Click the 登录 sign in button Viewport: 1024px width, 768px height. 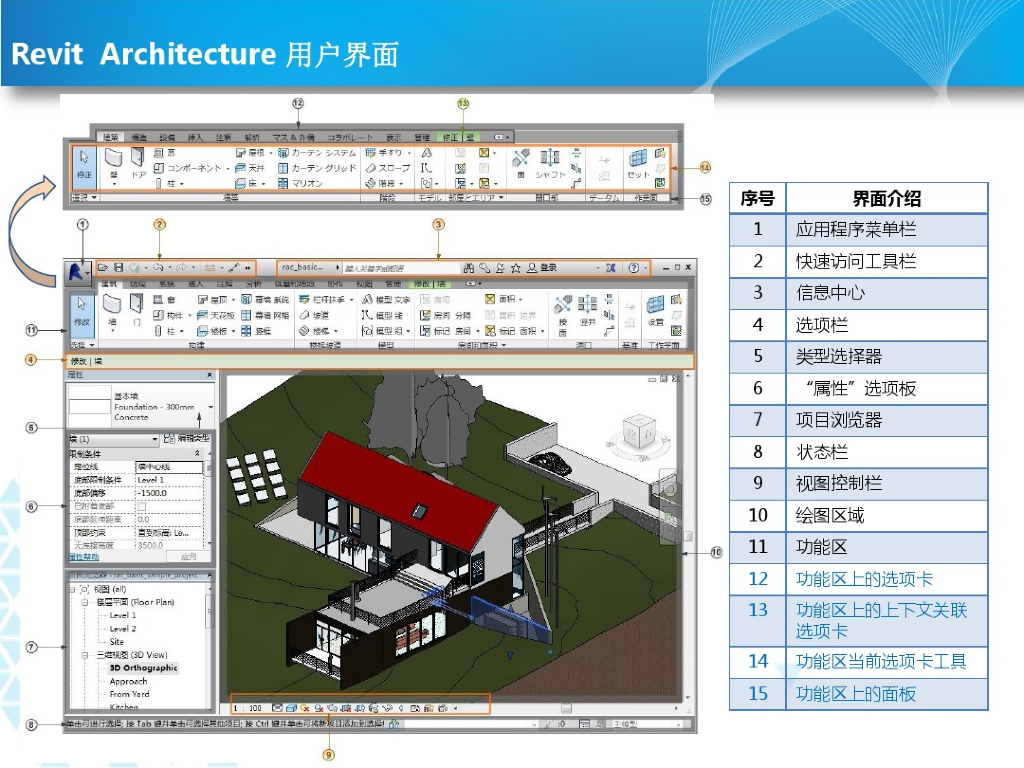click(542, 268)
